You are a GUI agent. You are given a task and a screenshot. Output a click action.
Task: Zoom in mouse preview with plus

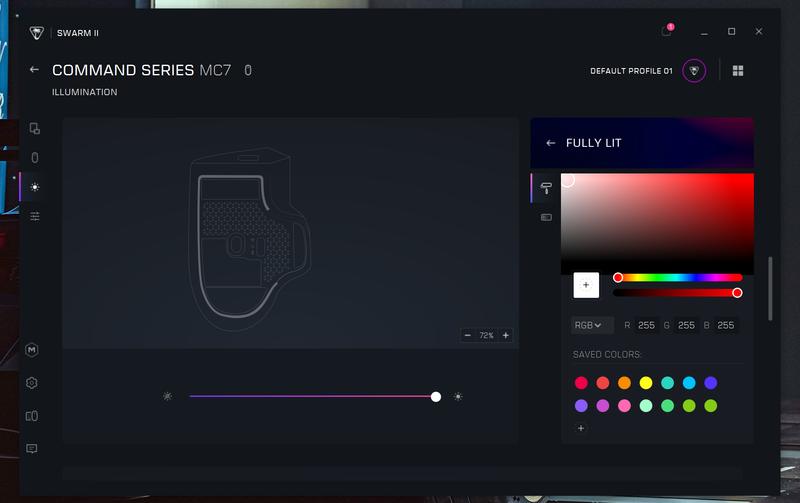click(506, 335)
